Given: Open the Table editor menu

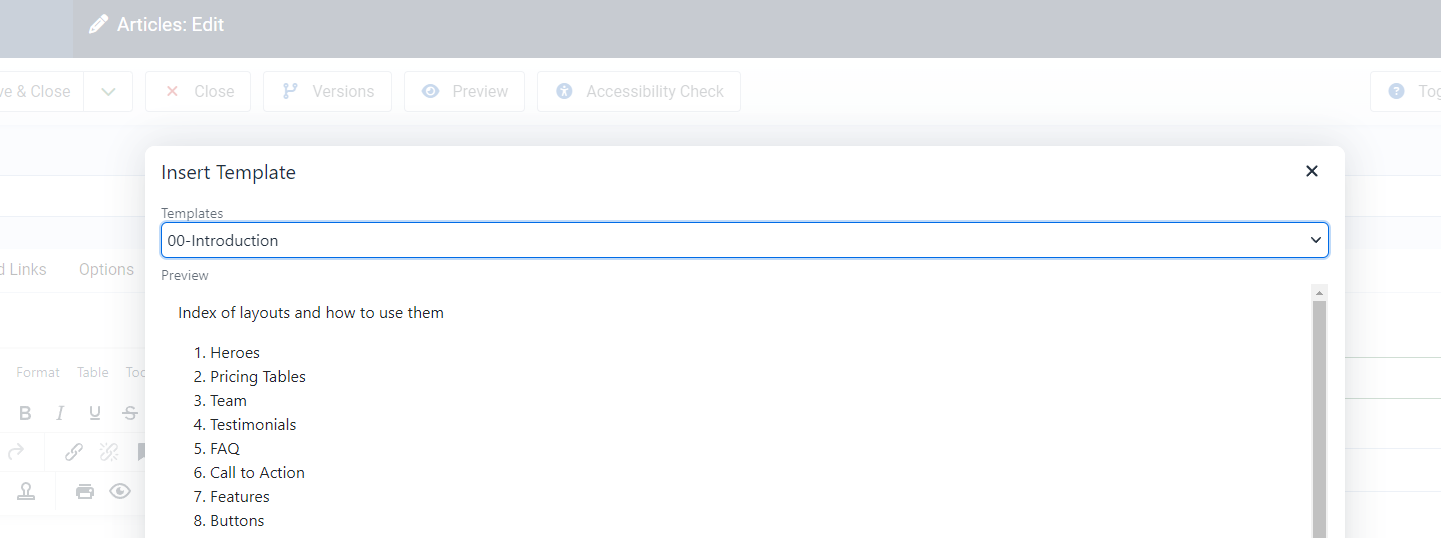Looking at the screenshot, I should pos(93,372).
